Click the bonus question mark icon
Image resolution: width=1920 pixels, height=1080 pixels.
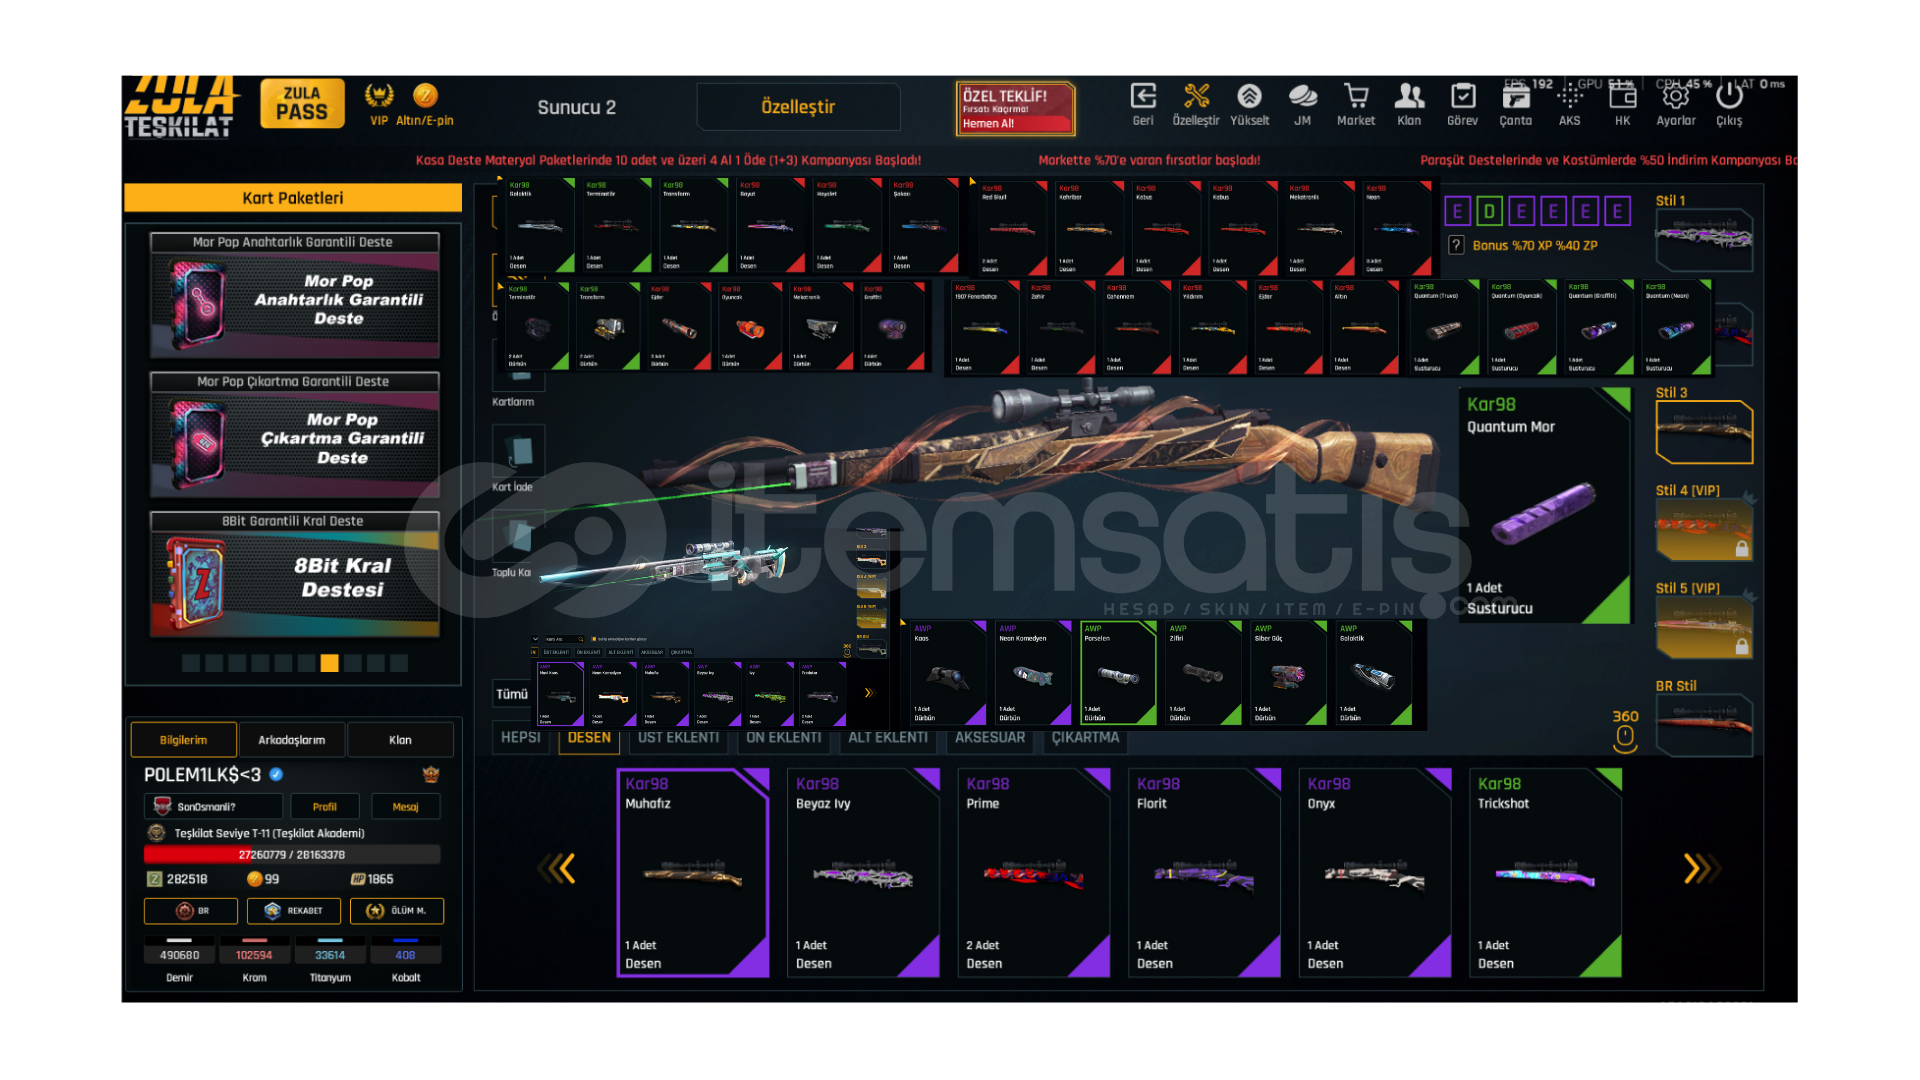(1456, 245)
